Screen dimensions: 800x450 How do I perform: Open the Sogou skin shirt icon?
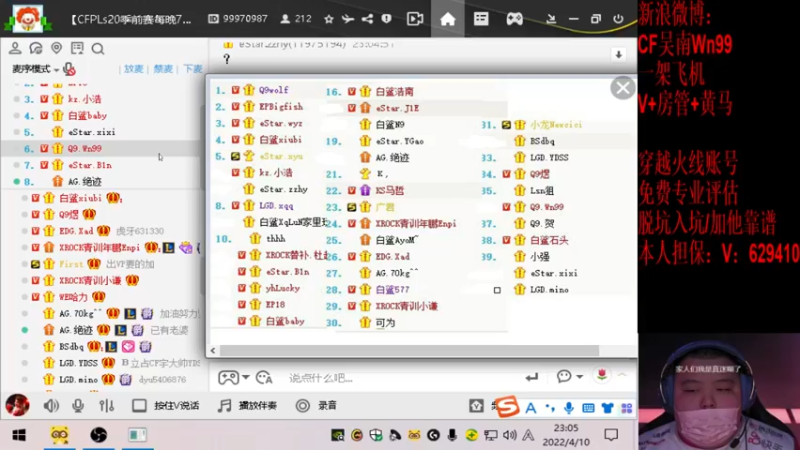click(x=607, y=408)
